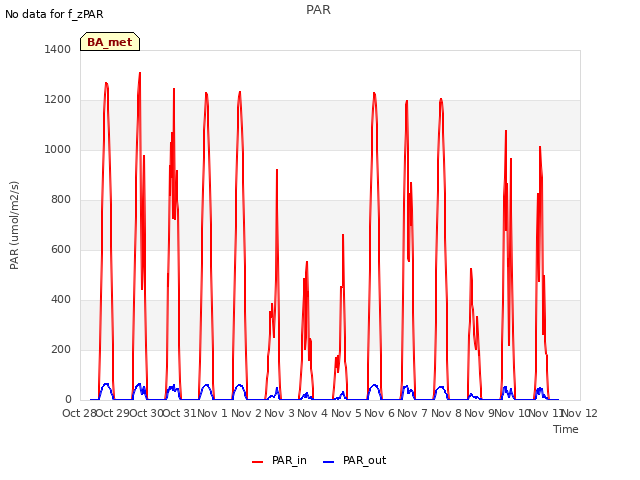Click the Nov 7 x-axis label

pyautogui.click(x=413, y=413)
